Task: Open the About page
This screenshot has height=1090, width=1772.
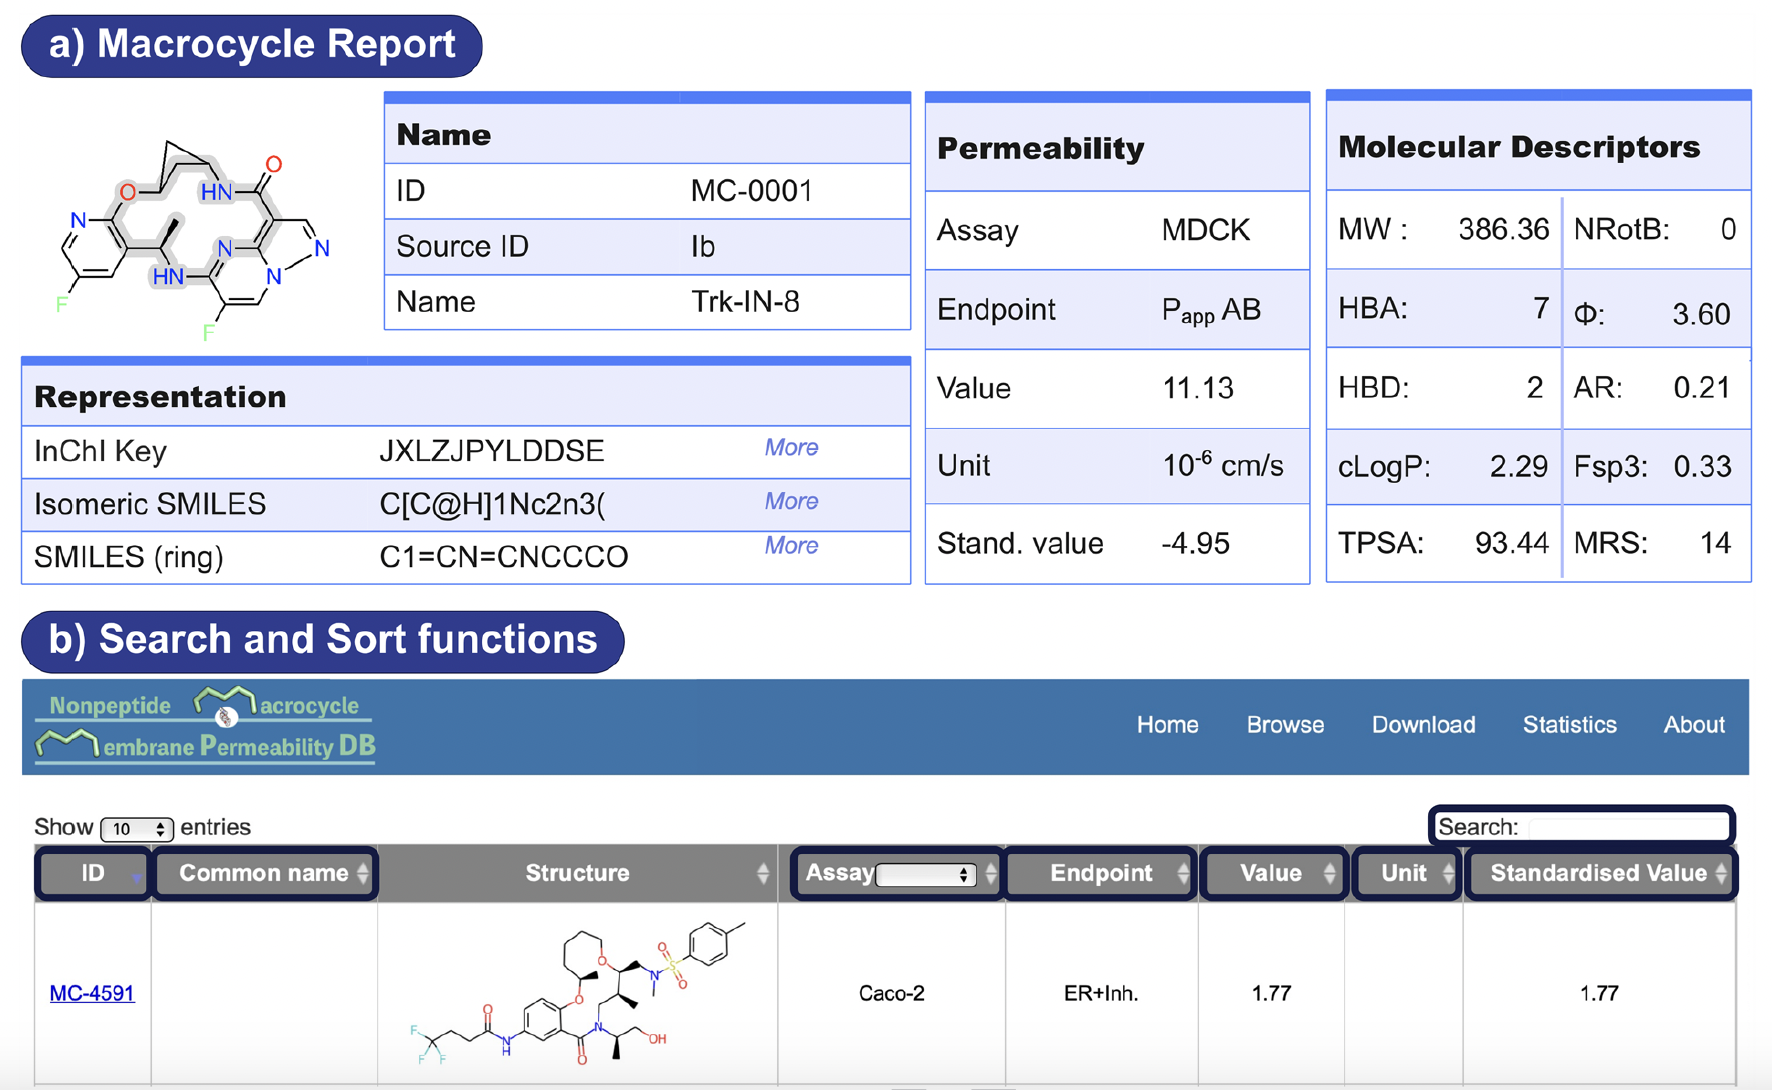Action: [1693, 725]
